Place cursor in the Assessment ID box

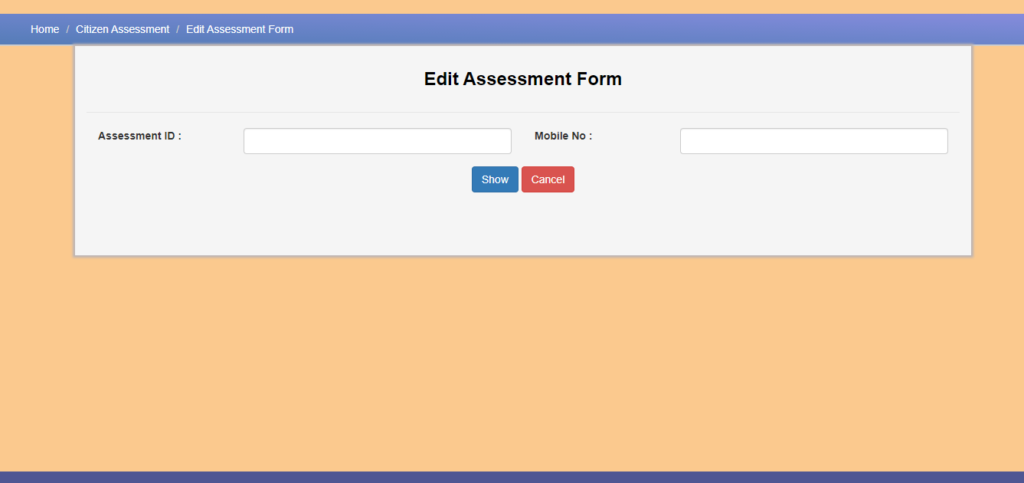coord(377,141)
